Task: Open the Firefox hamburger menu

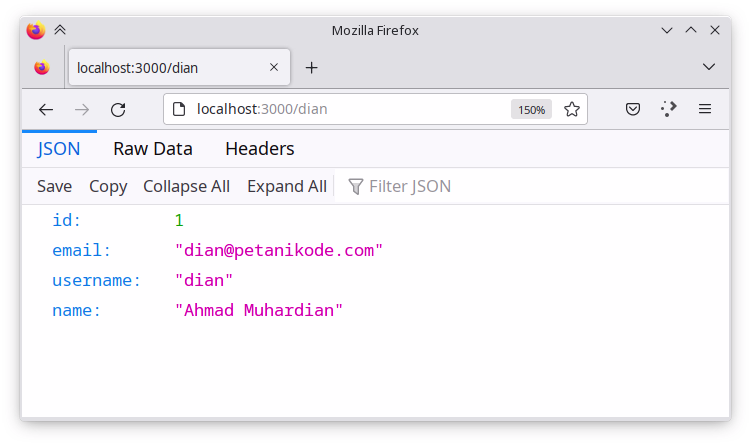Action: pos(704,109)
